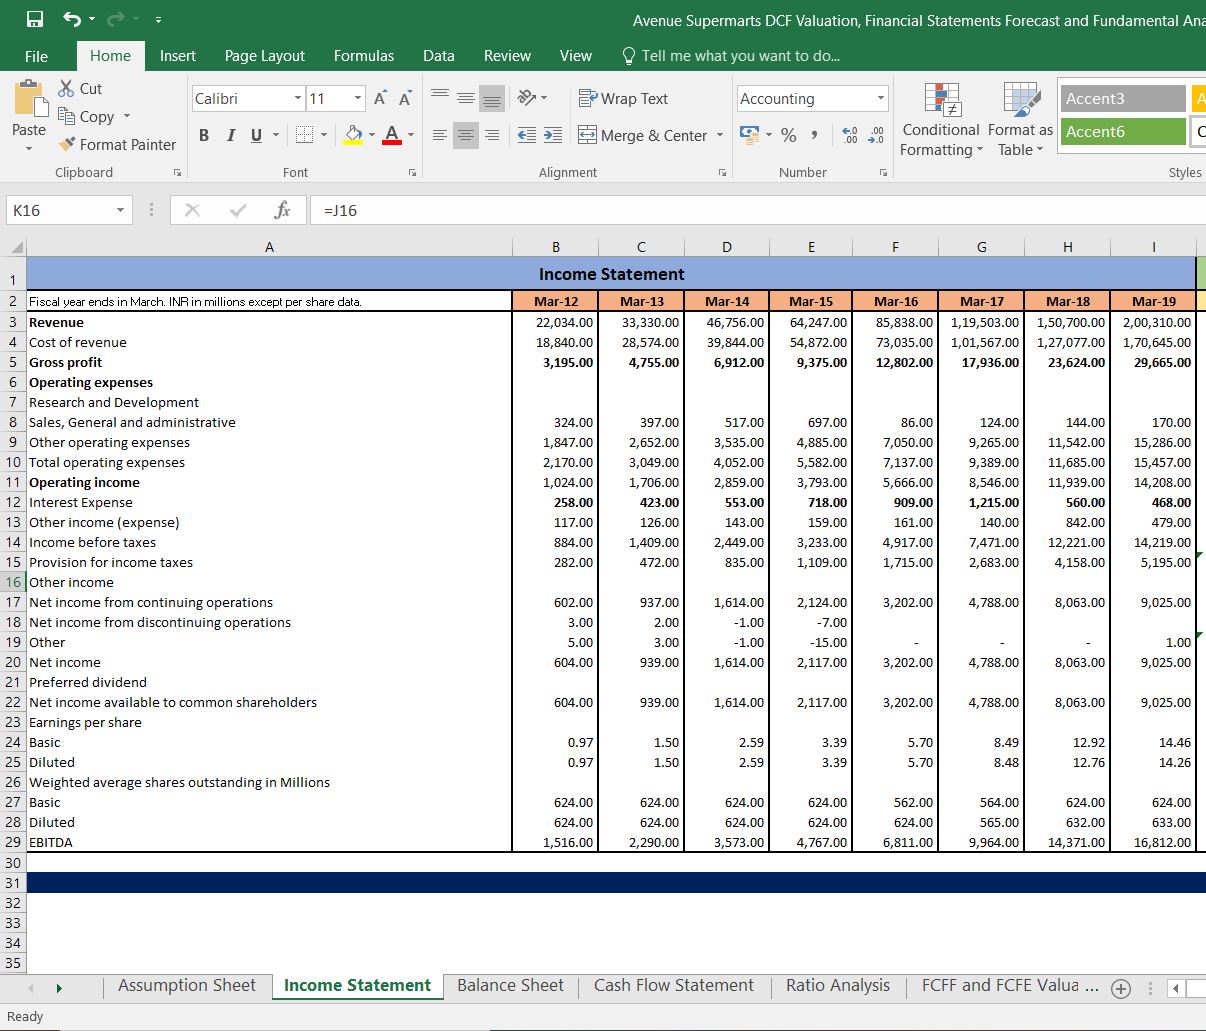Click Decrease Indent icon
The height and width of the screenshot is (1031, 1206).
(x=527, y=135)
